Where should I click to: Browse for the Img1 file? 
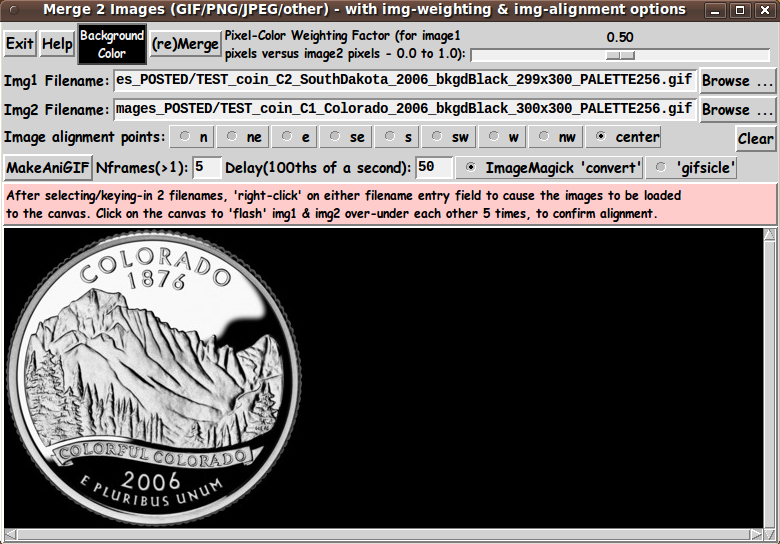(x=737, y=81)
